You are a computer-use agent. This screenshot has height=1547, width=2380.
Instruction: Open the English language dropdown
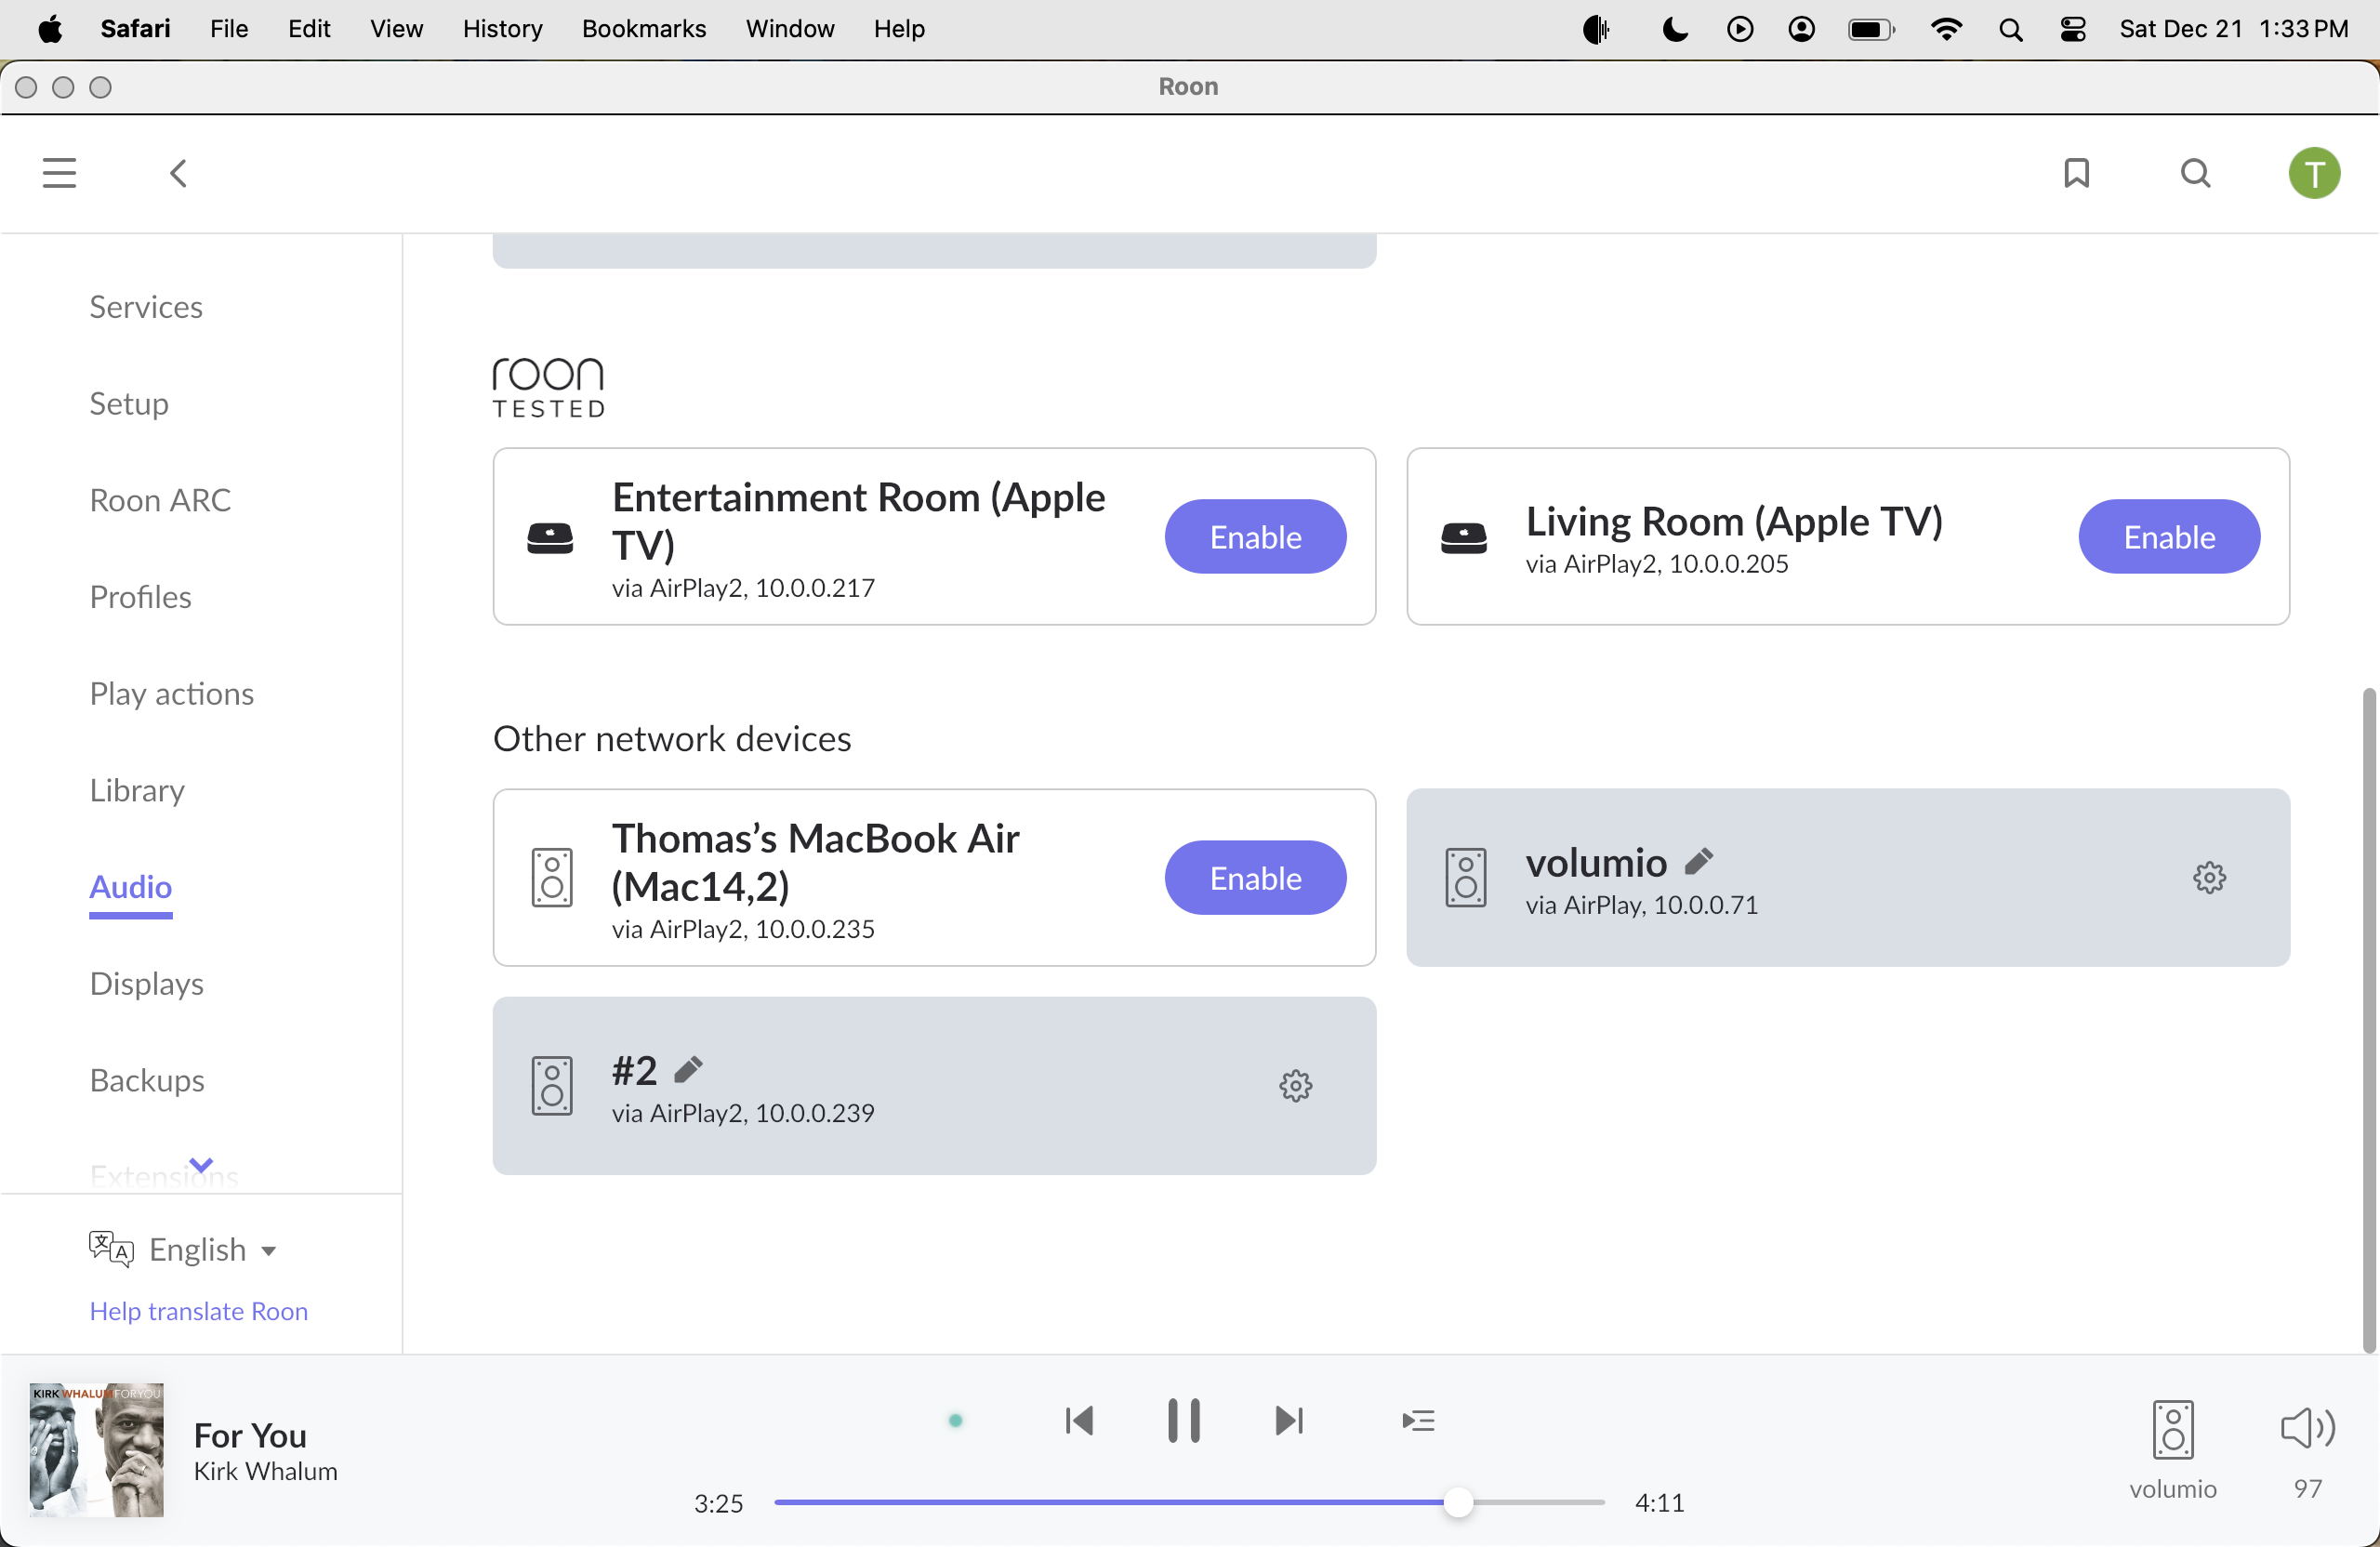click(x=212, y=1249)
